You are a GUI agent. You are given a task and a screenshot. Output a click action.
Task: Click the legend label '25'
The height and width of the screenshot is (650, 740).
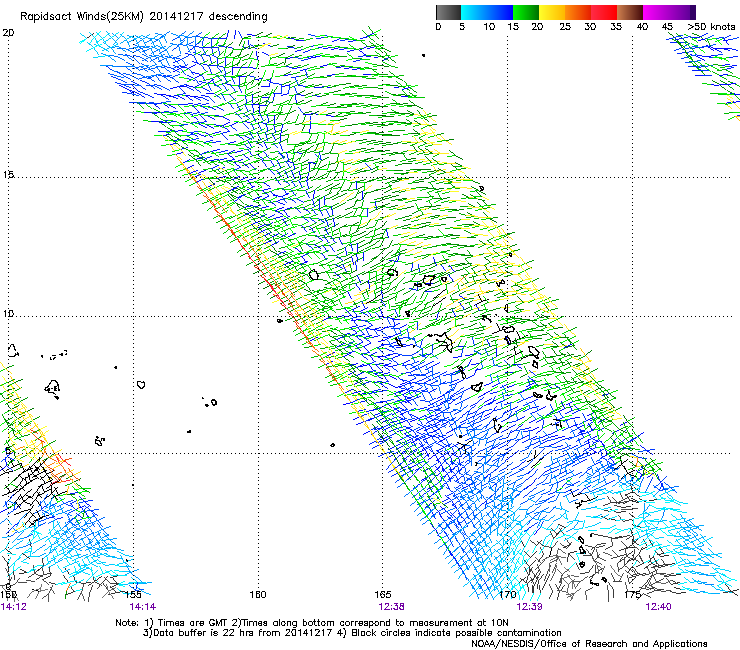[565, 27]
